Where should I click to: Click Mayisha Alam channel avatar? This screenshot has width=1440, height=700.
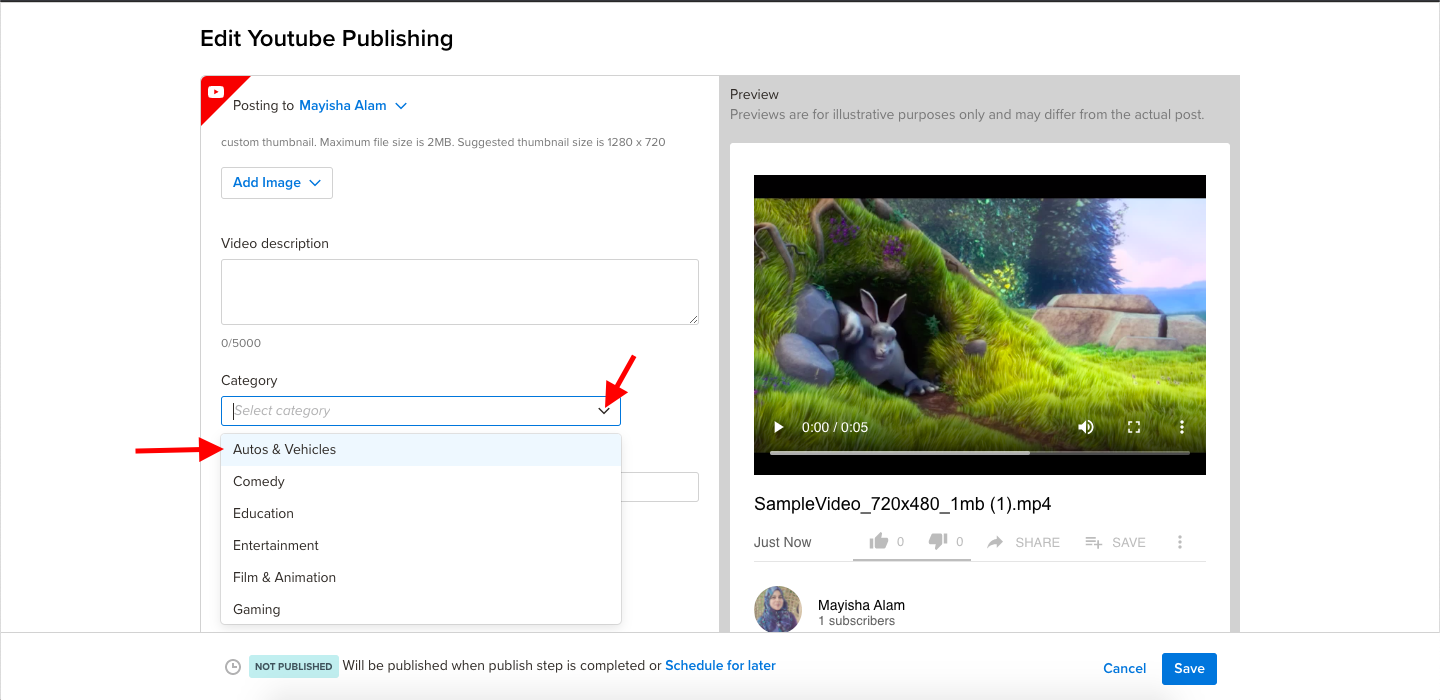pyautogui.click(x=778, y=610)
